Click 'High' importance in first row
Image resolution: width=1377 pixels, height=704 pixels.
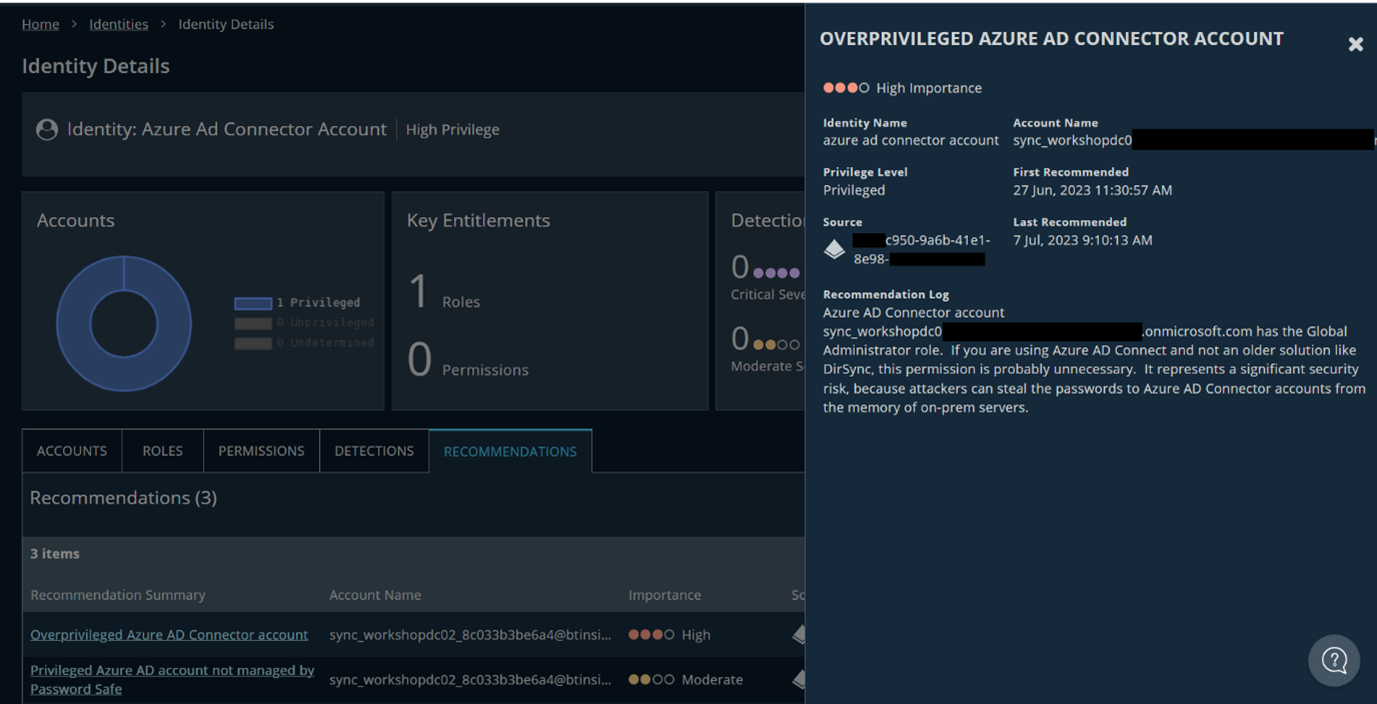click(x=669, y=635)
